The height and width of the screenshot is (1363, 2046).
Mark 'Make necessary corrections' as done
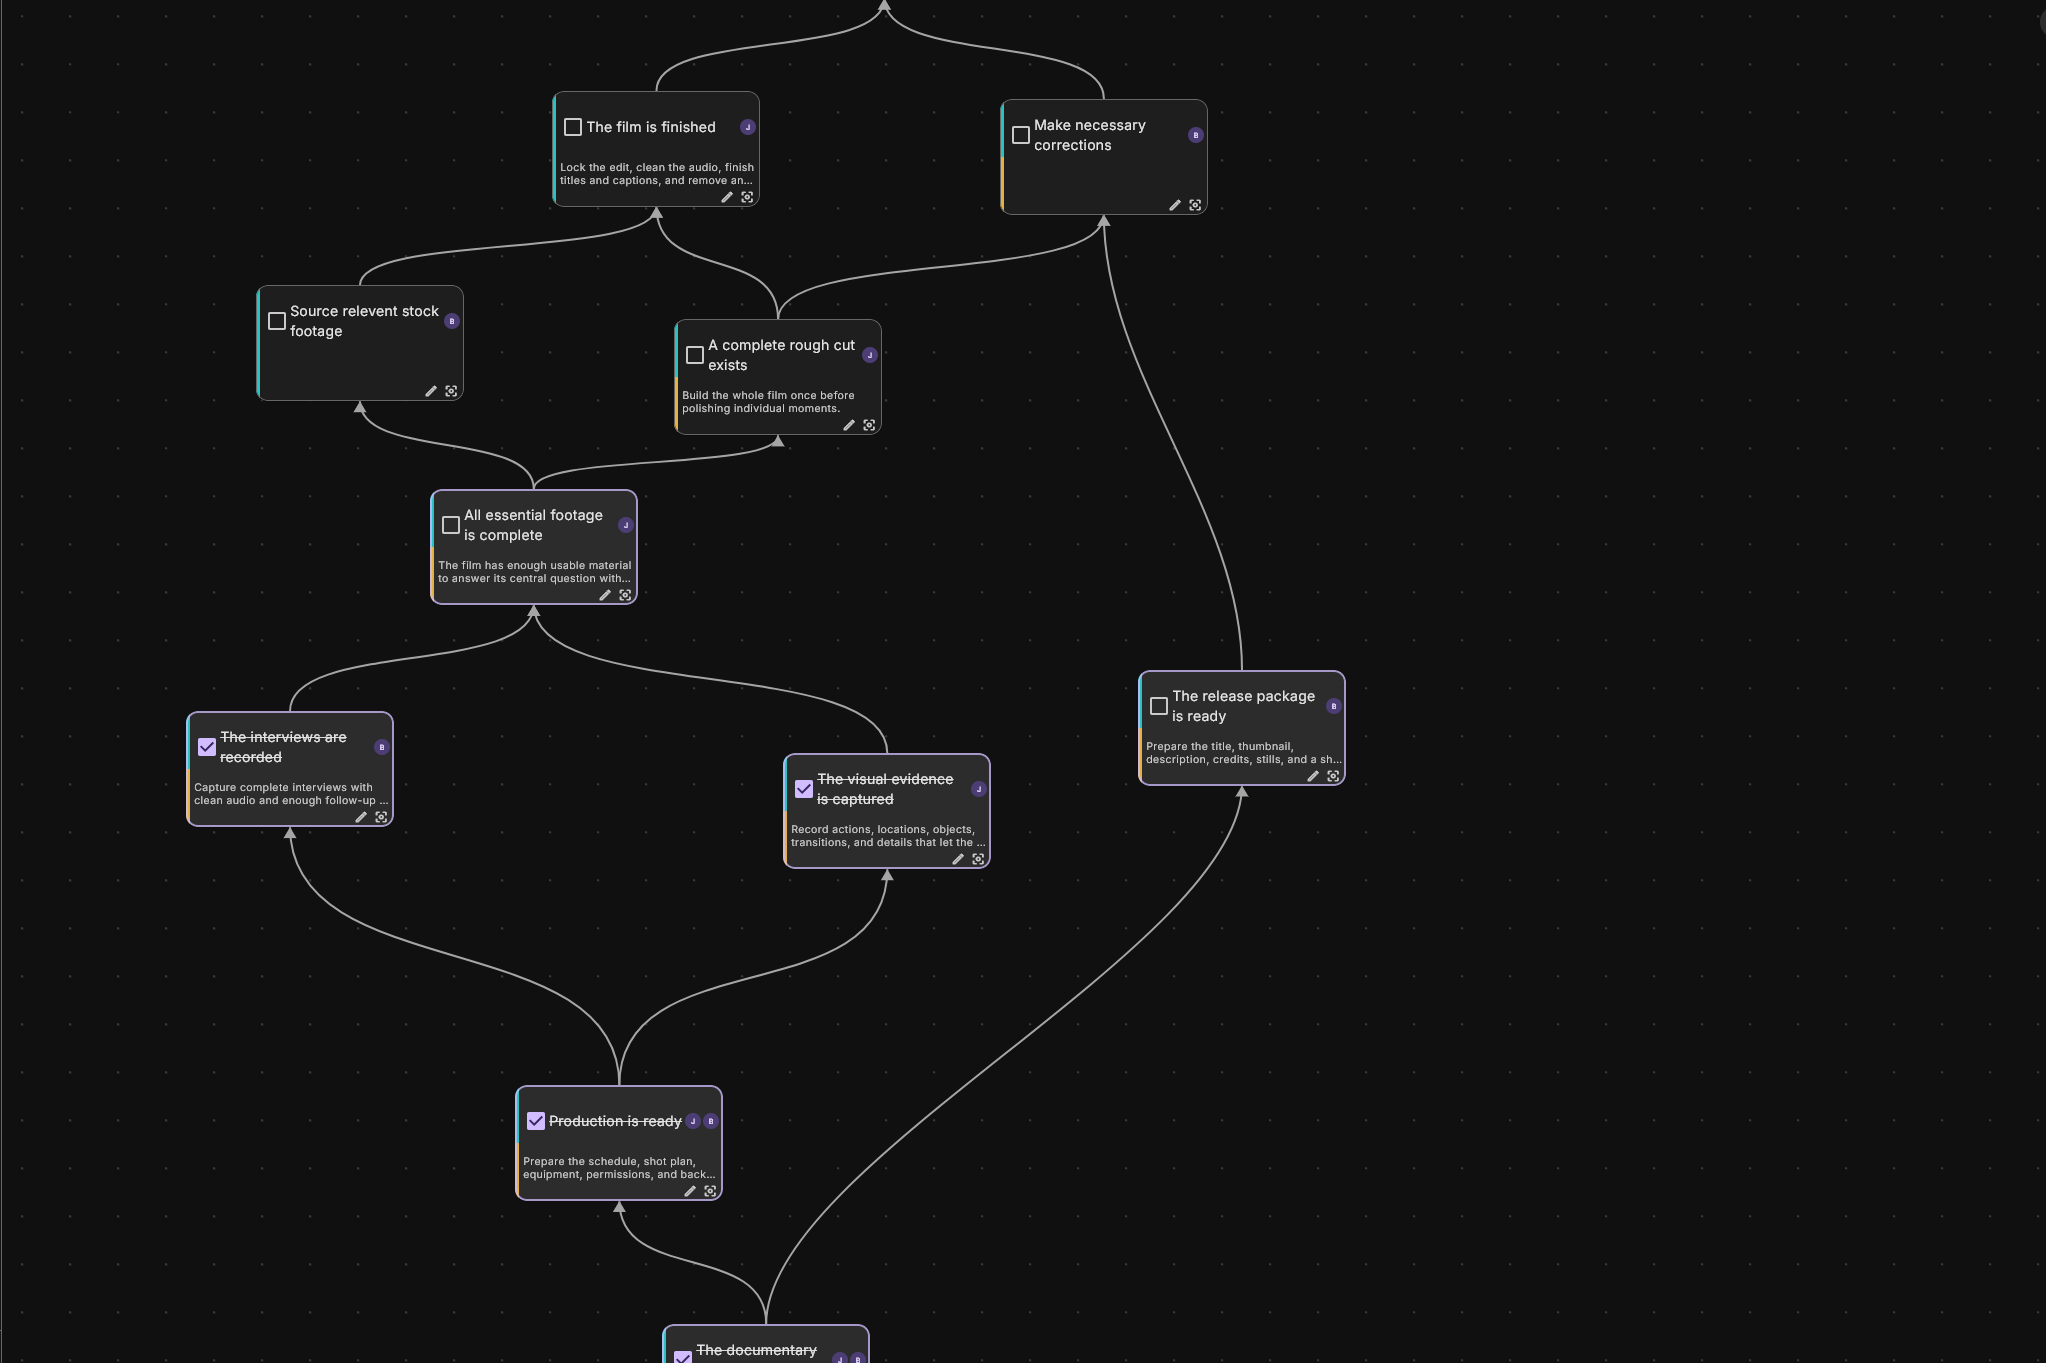click(x=1021, y=135)
